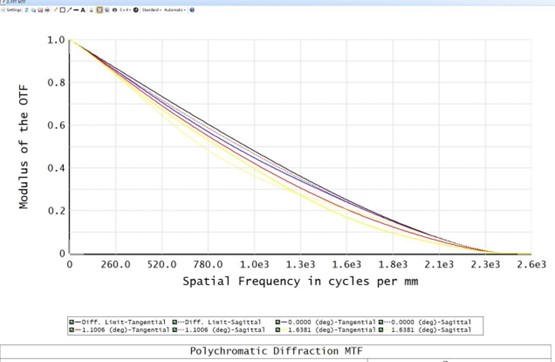Click the lock window icon
Viewport: 555px width, 362px height.
tap(91, 10)
